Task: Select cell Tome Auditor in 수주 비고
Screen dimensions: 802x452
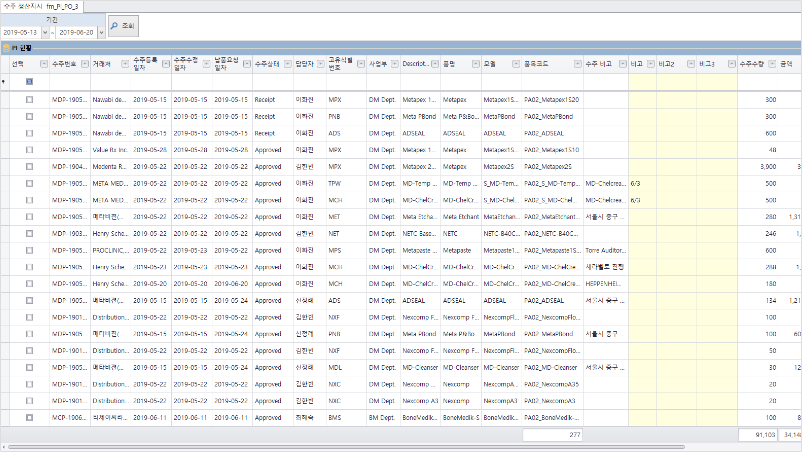Action: coord(606,250)
